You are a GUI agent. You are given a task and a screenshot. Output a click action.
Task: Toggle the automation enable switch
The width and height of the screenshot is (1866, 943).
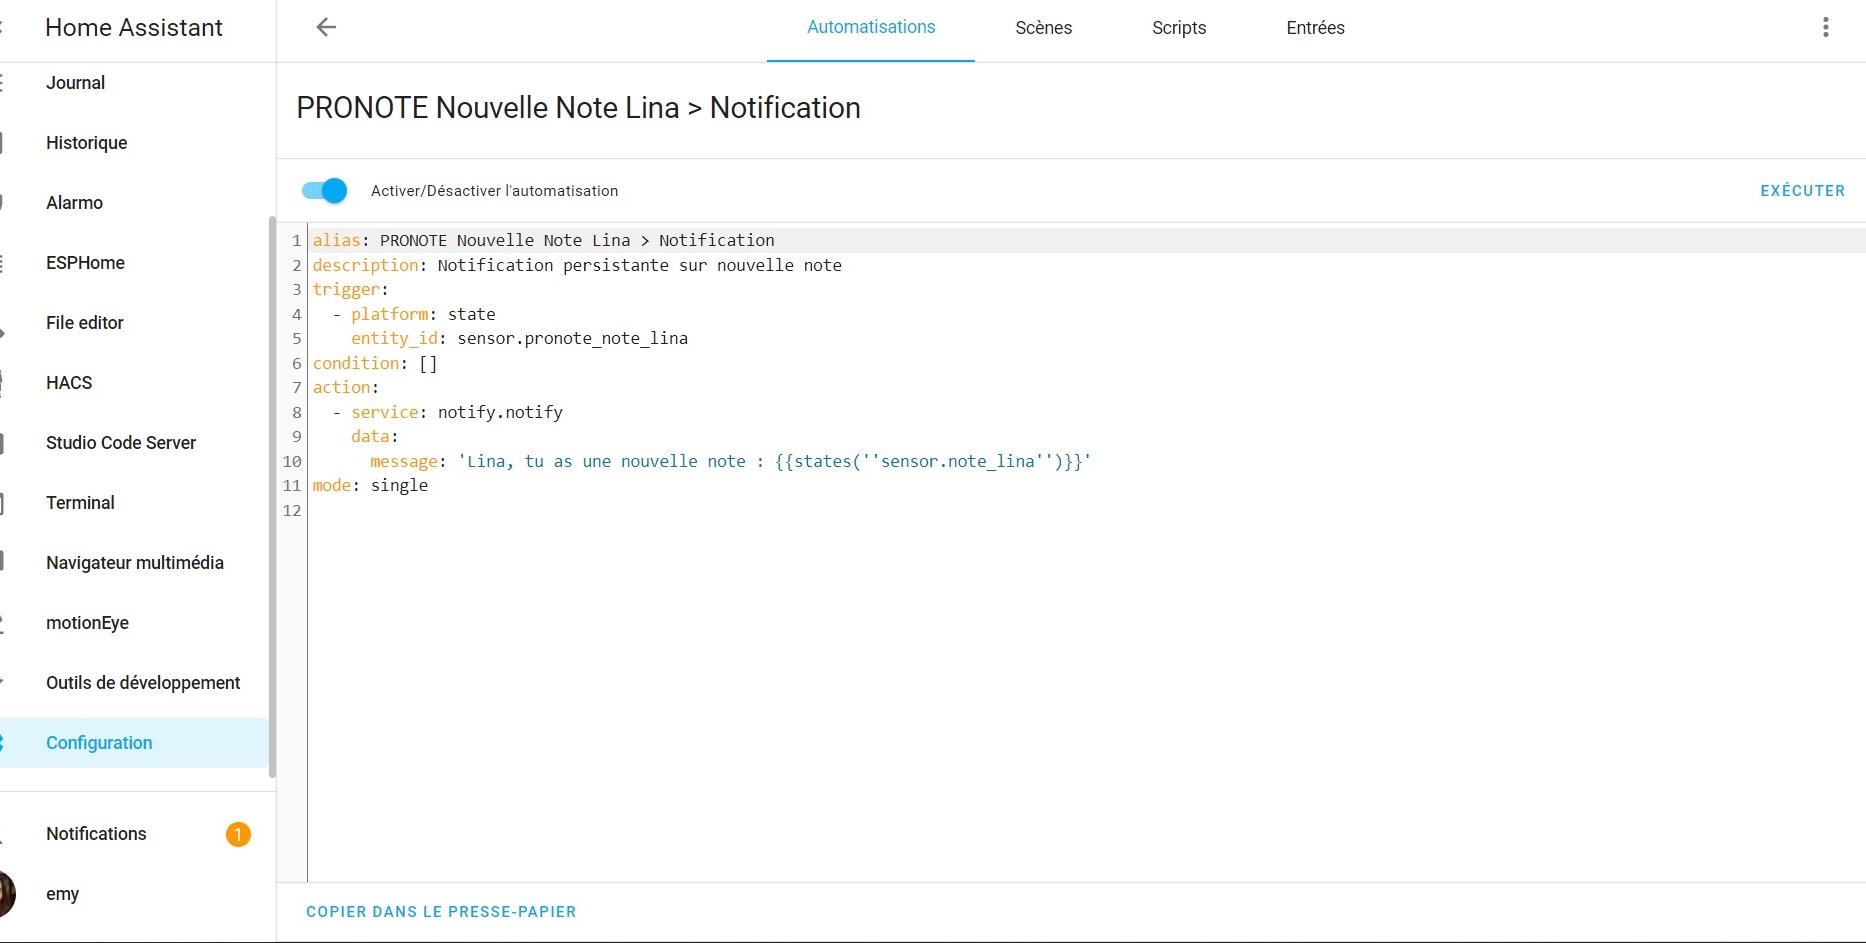[324, 190]
